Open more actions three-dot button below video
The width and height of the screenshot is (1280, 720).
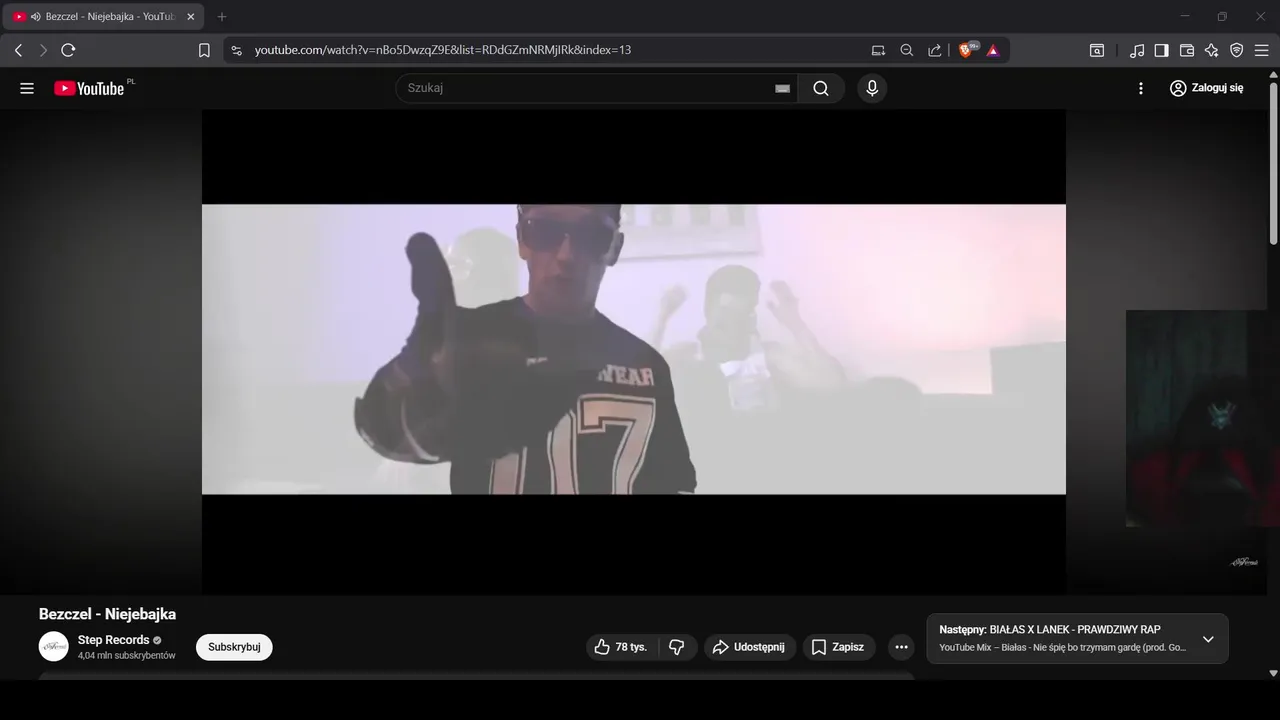point(901,647)
